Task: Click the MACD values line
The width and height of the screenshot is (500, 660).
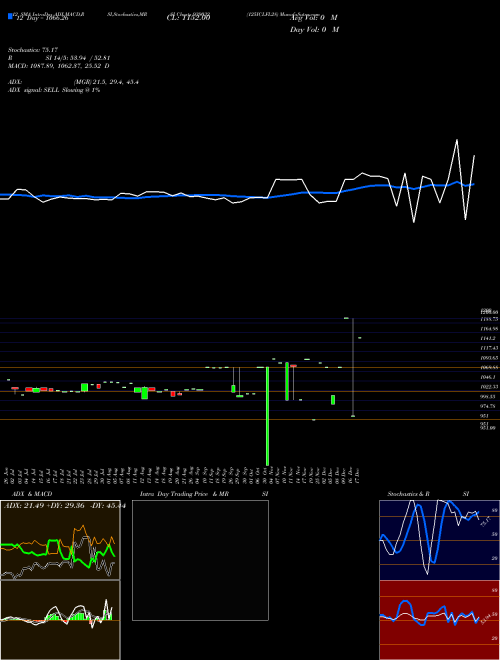Action: pos(59,66)
